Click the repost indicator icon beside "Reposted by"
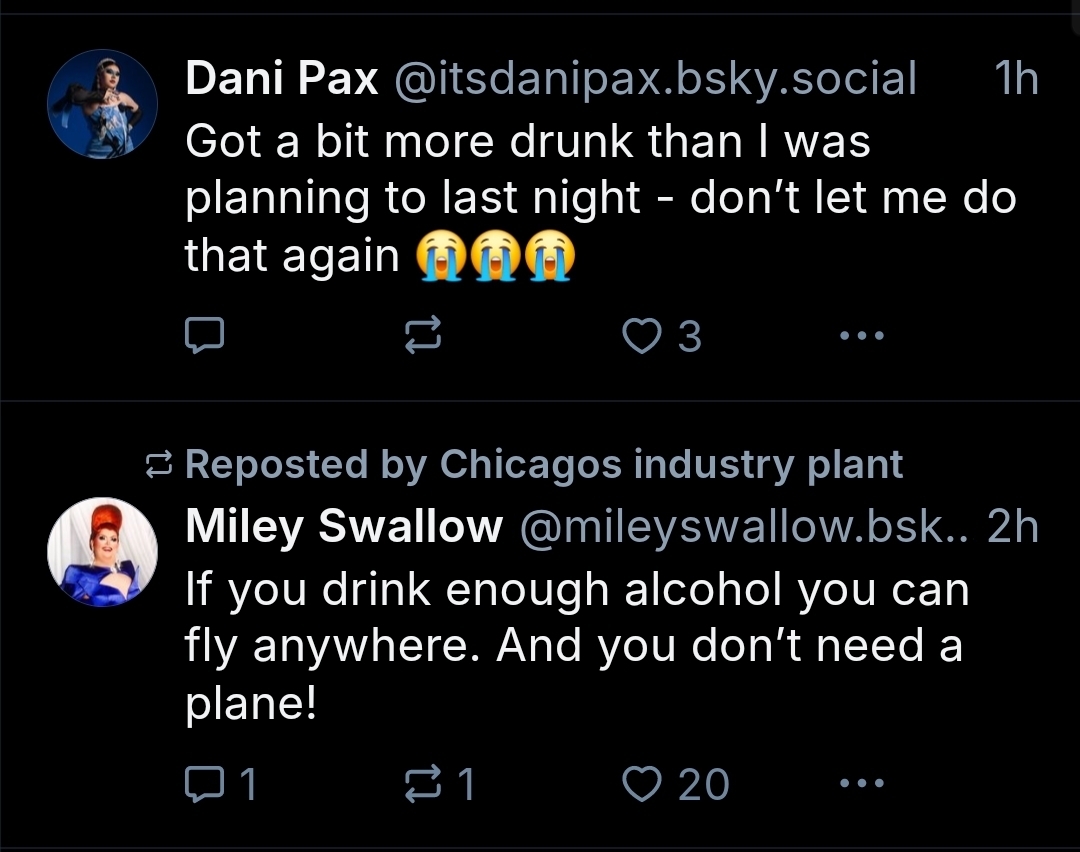The image size is (1080, 852). pyautogui.click(x=159, y=464)
